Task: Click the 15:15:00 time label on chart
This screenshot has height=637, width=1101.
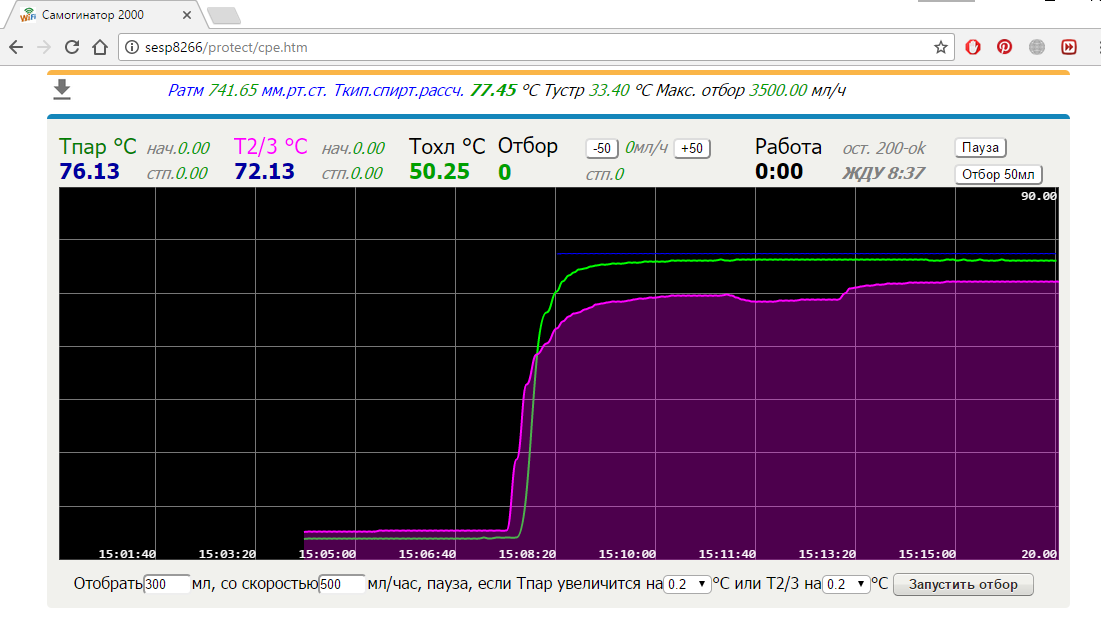Action: click(x=927, y=554)
